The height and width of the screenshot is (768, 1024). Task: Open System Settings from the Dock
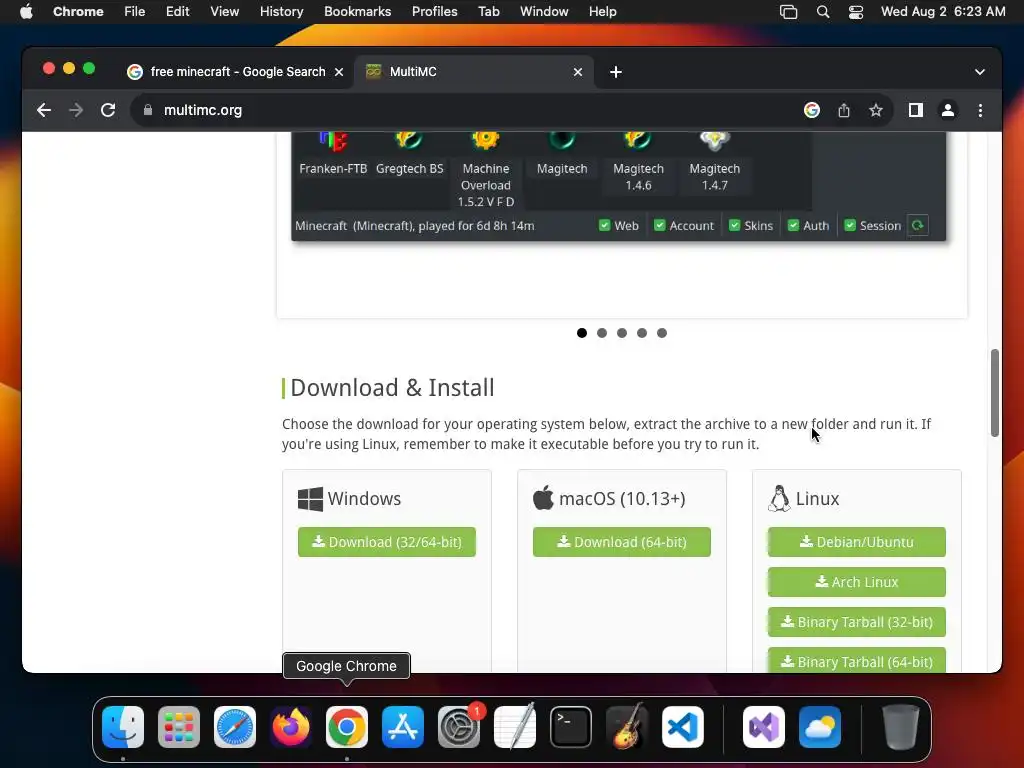[x=458, y=727]
